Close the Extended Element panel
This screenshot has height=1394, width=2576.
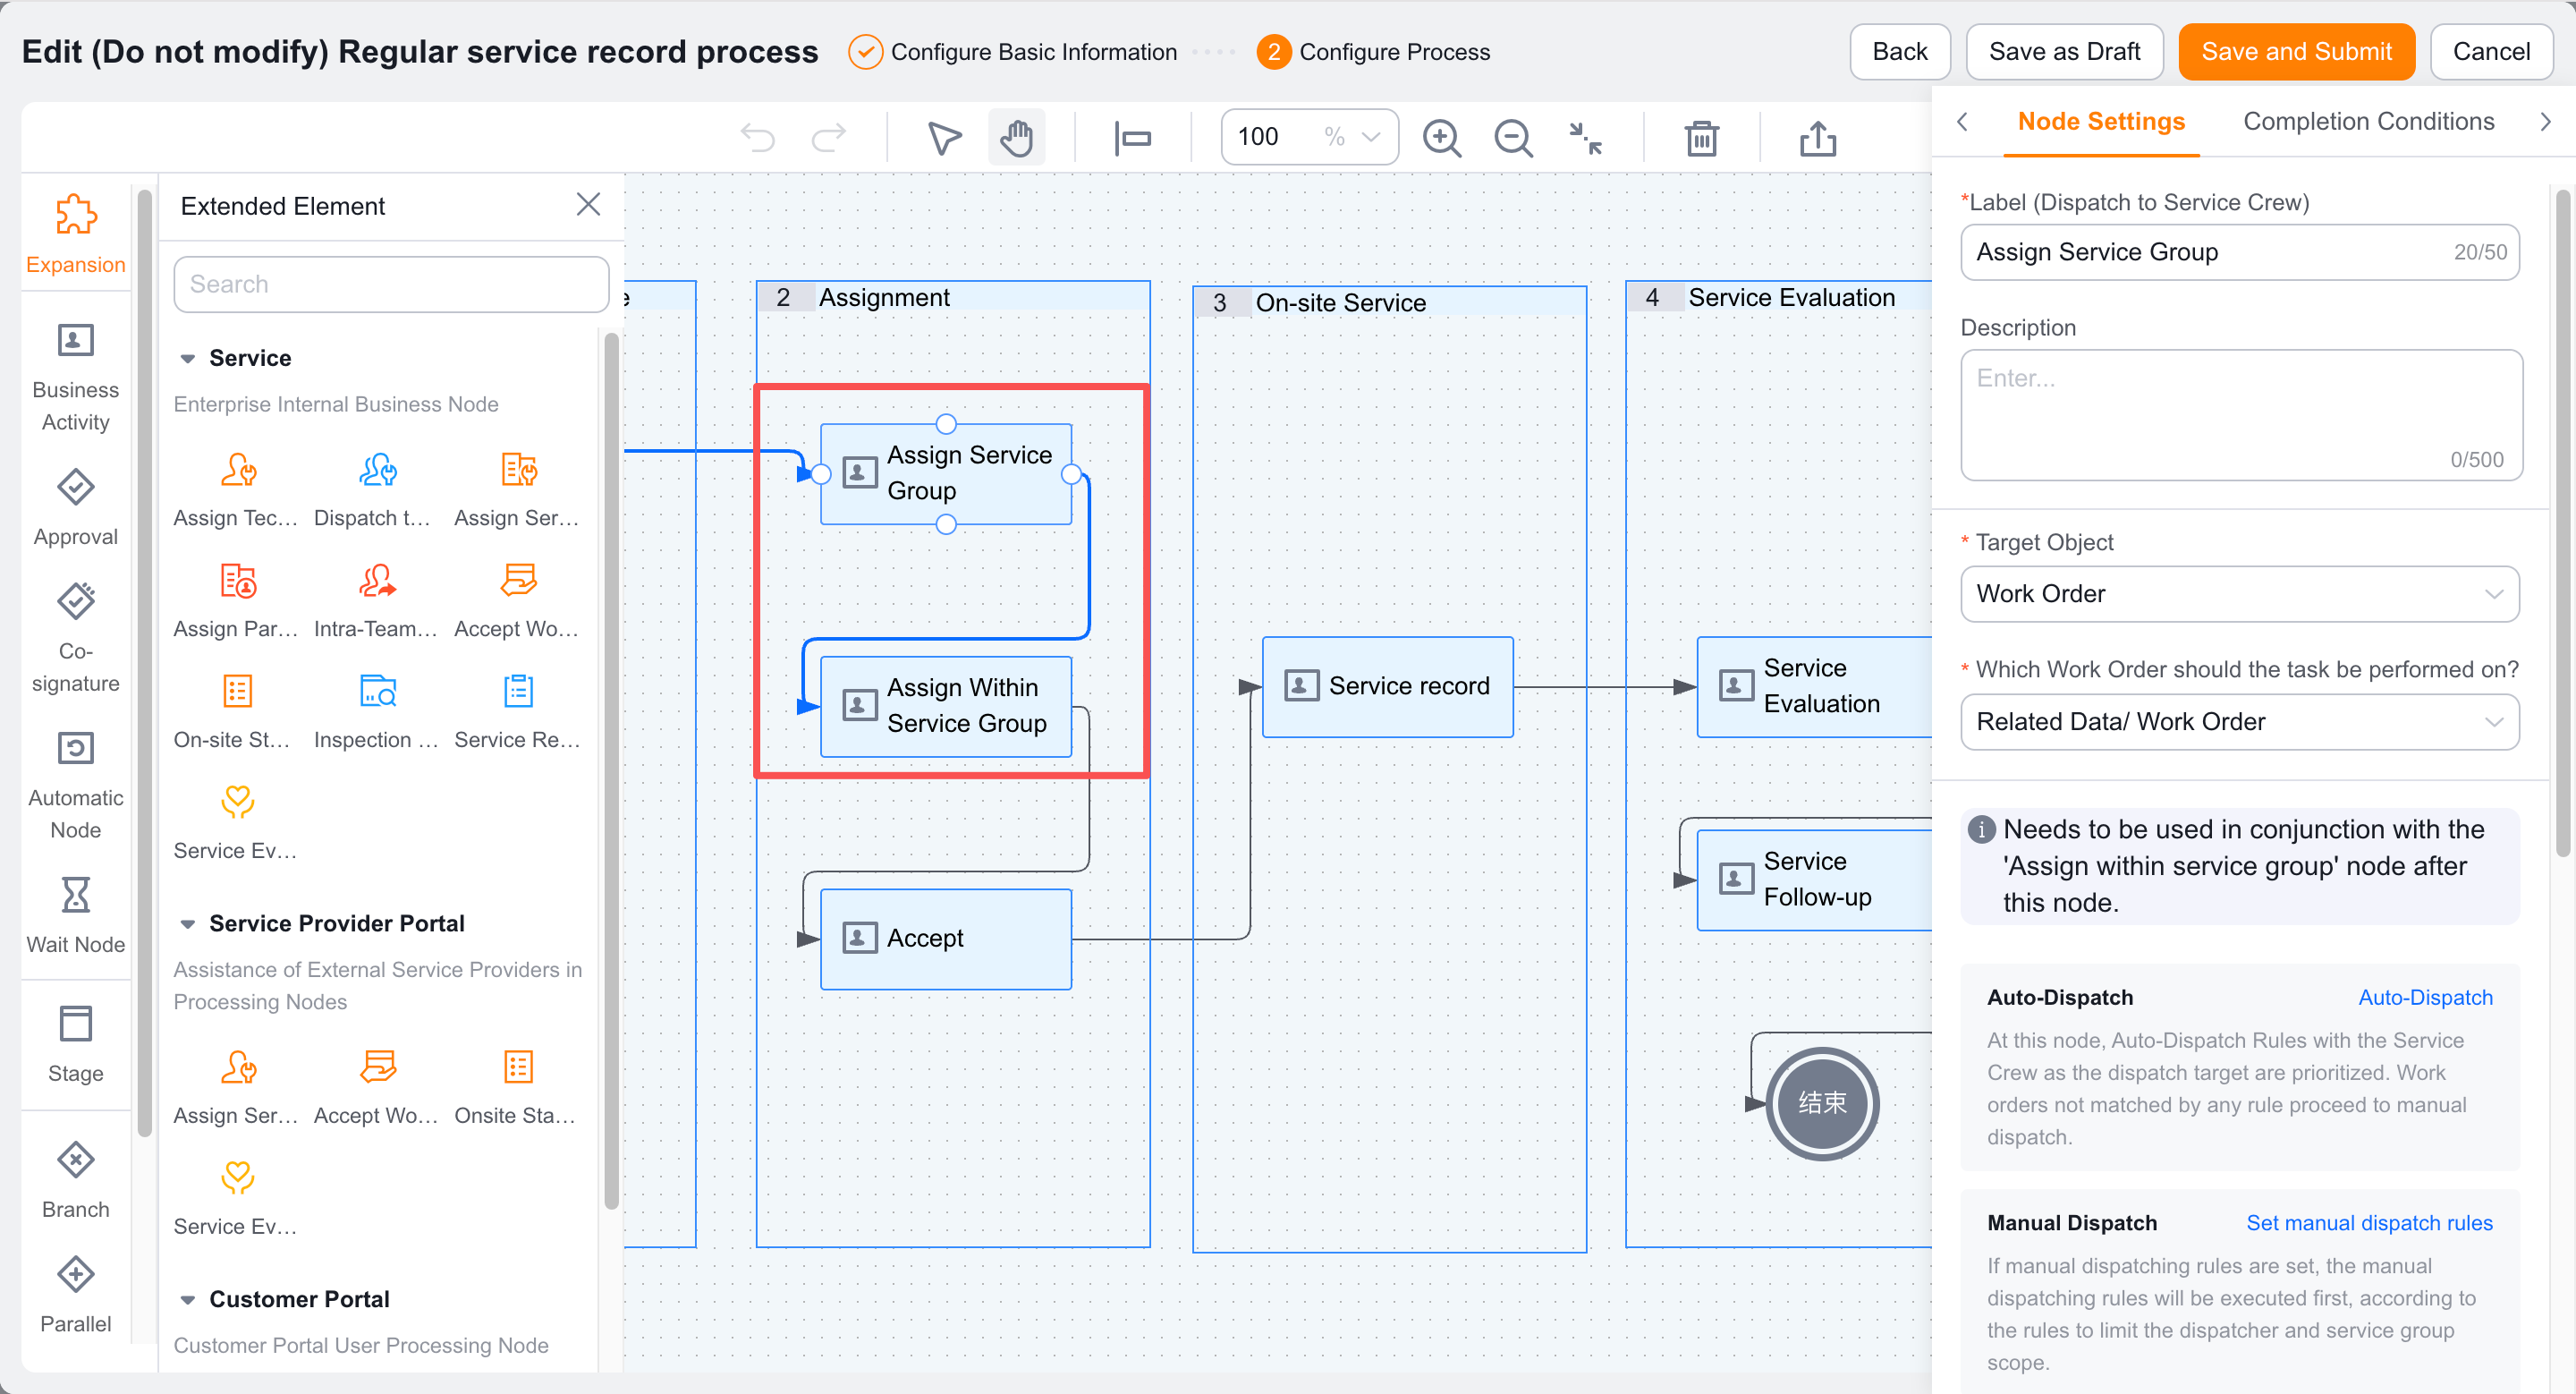point(588,205)
